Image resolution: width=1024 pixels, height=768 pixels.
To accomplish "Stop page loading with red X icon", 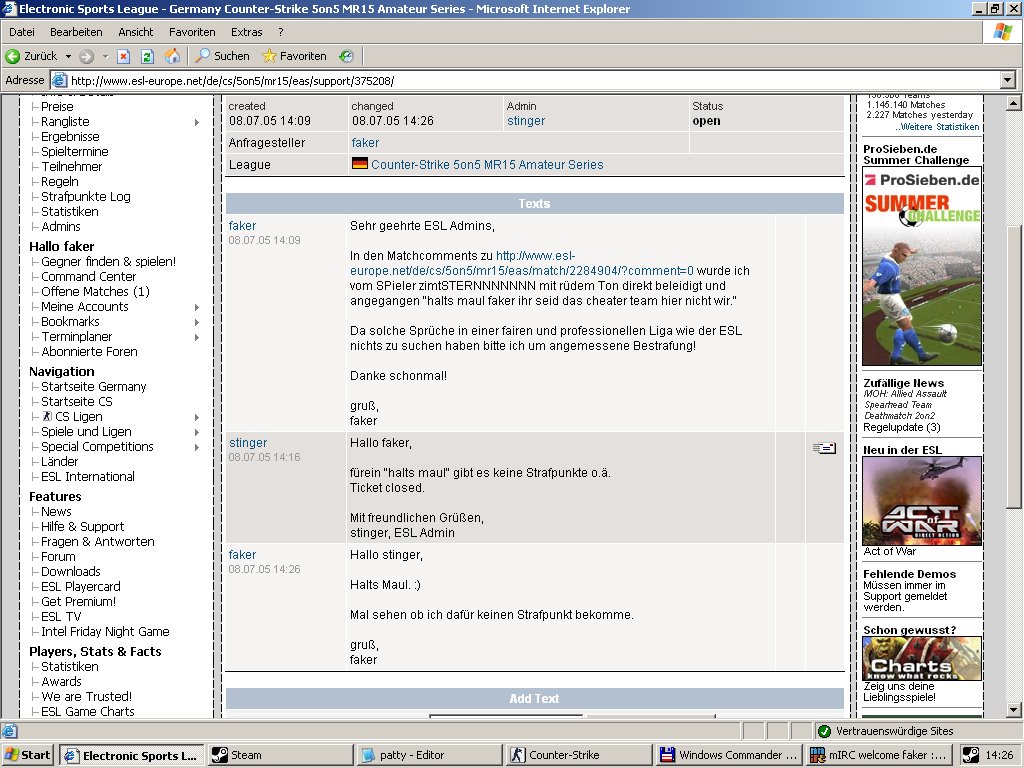I will (x=123, y=56).
